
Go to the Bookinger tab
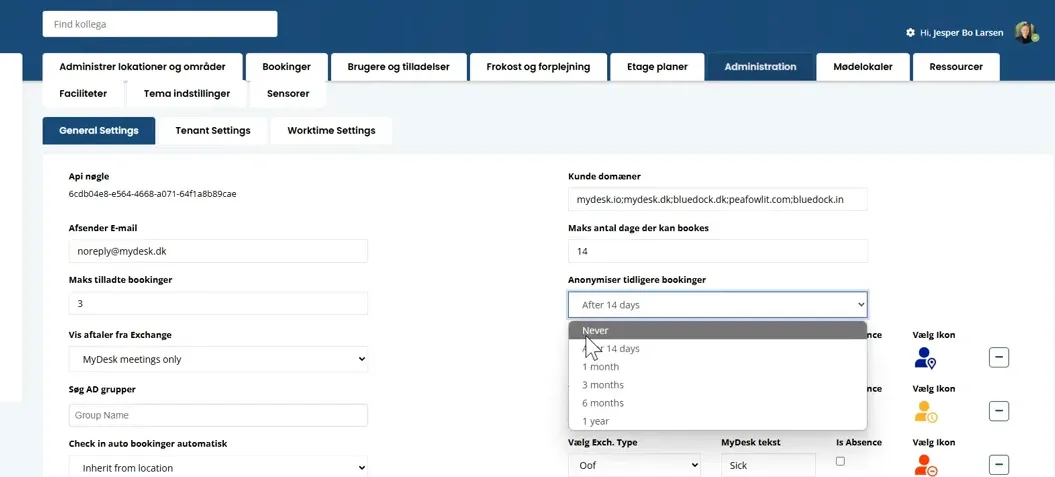(287, 67)
